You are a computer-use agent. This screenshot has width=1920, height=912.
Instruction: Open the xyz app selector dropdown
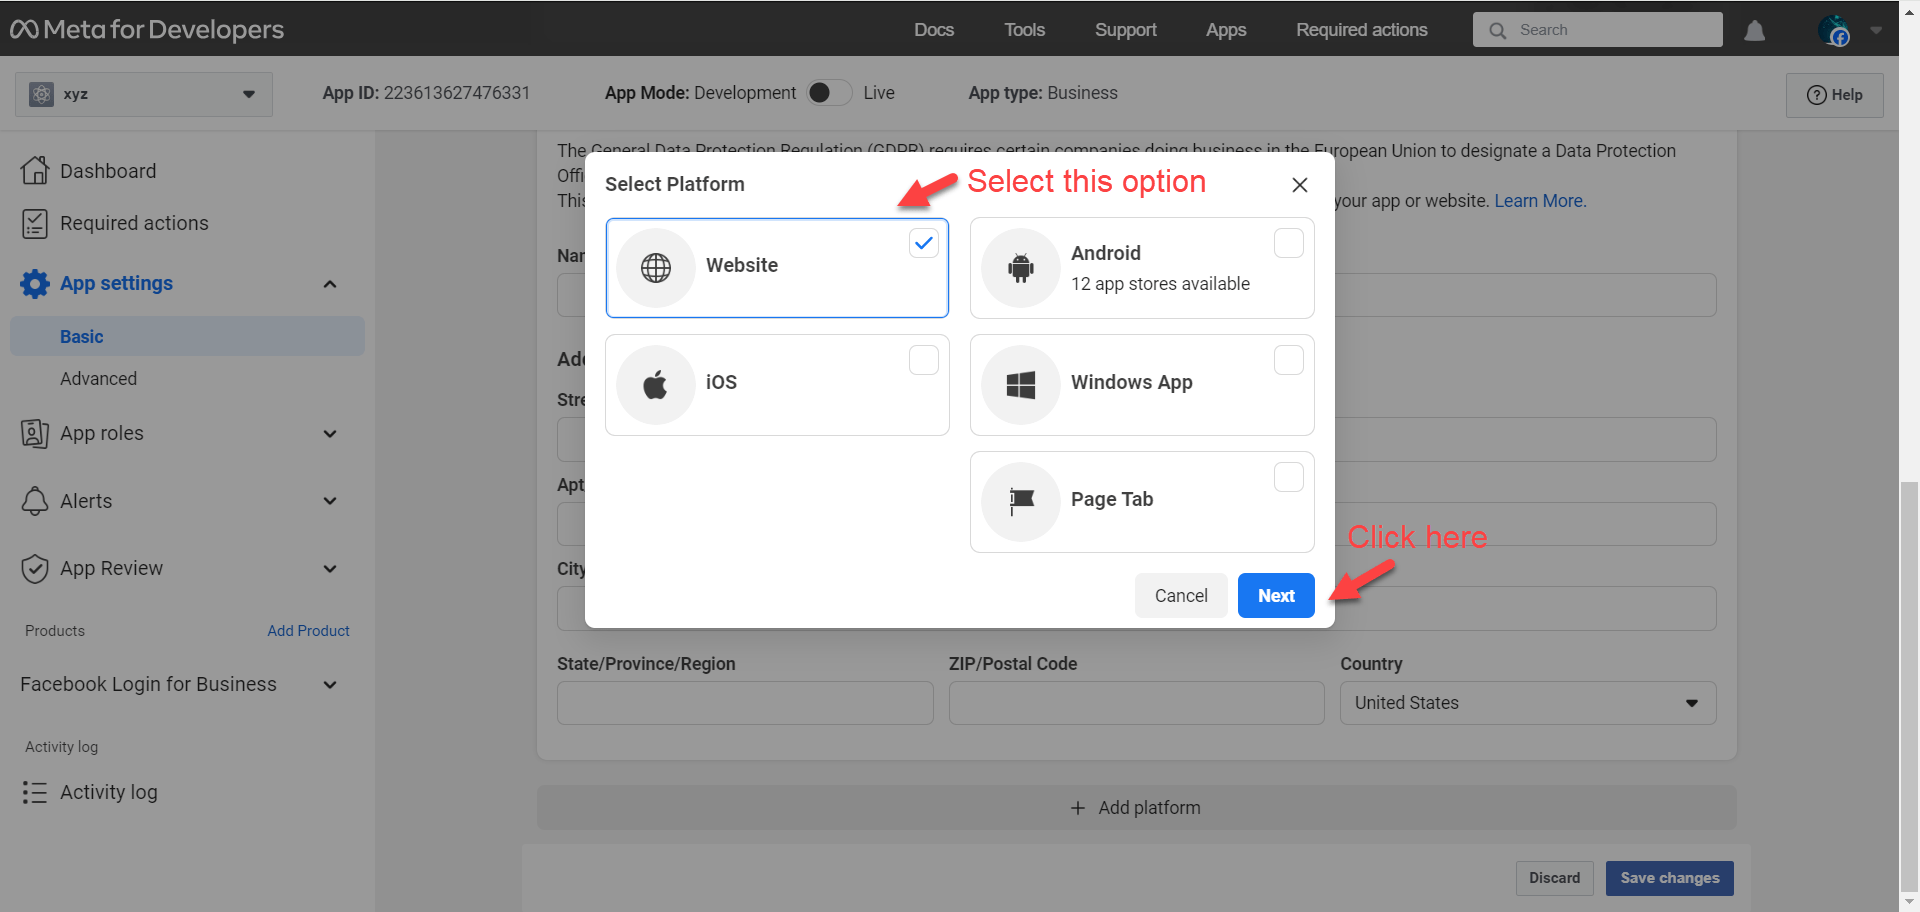coord(144,94)
